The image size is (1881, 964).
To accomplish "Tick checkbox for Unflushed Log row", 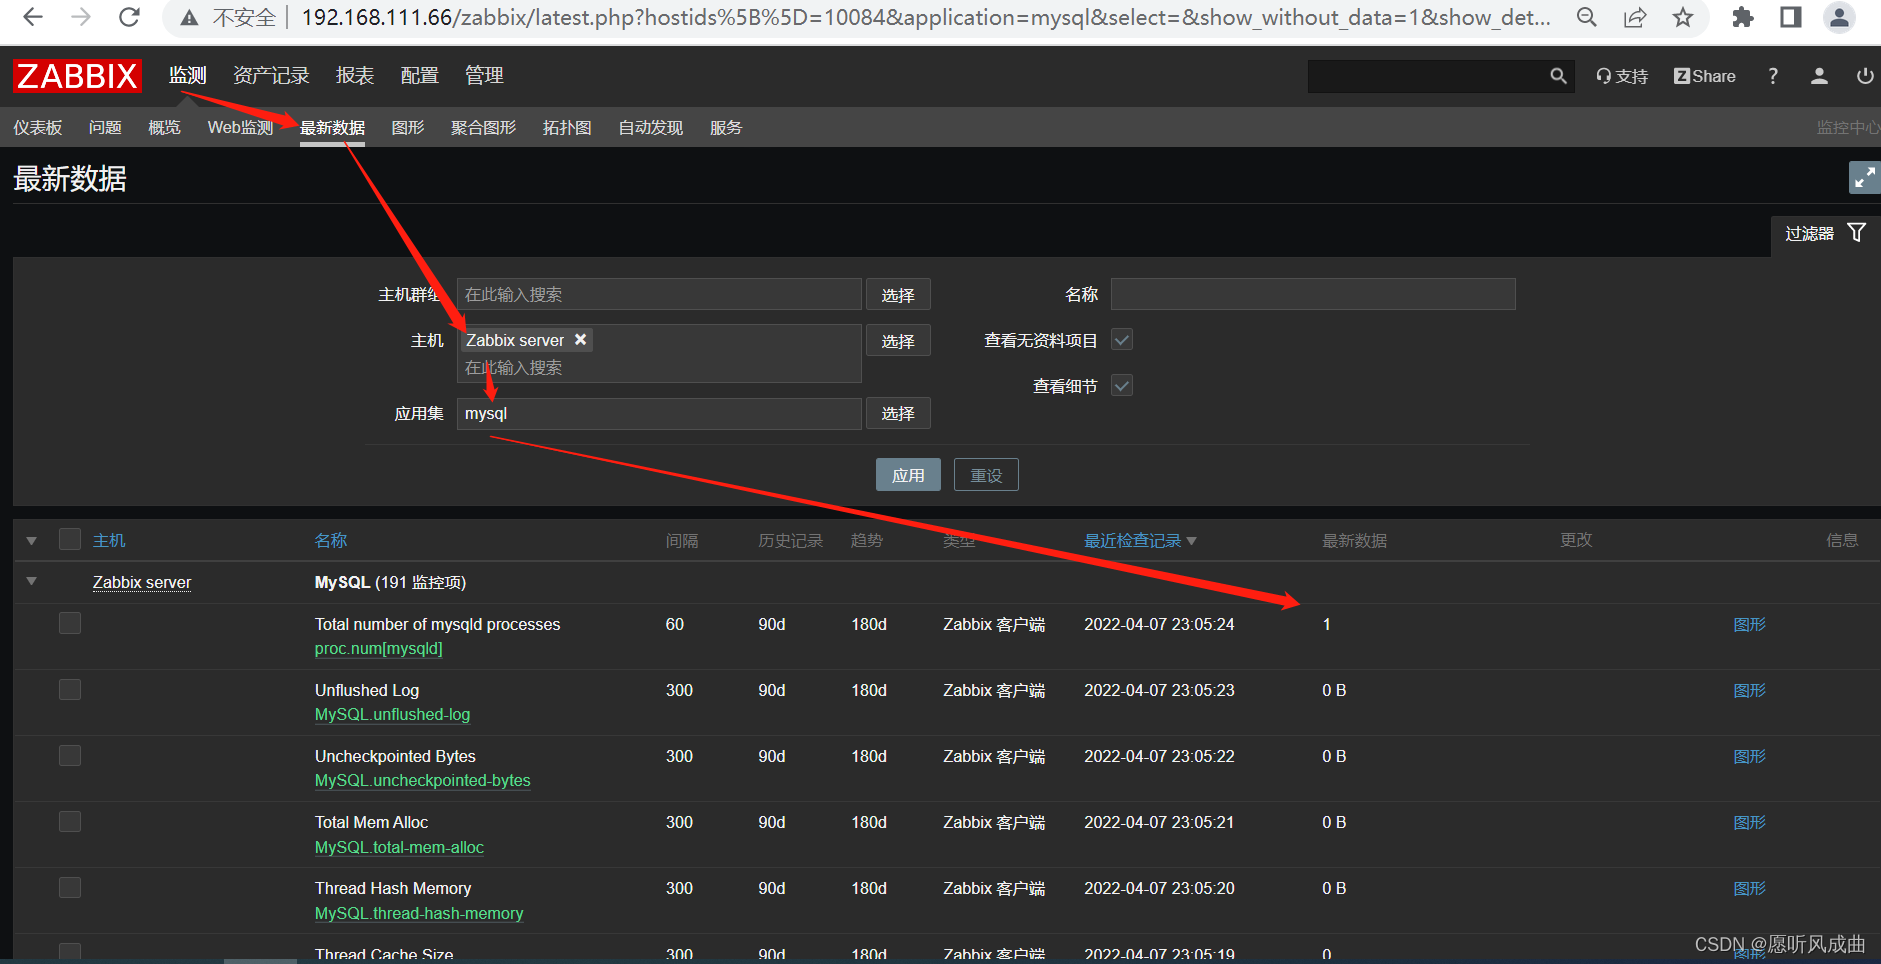I will pos(70,689).
